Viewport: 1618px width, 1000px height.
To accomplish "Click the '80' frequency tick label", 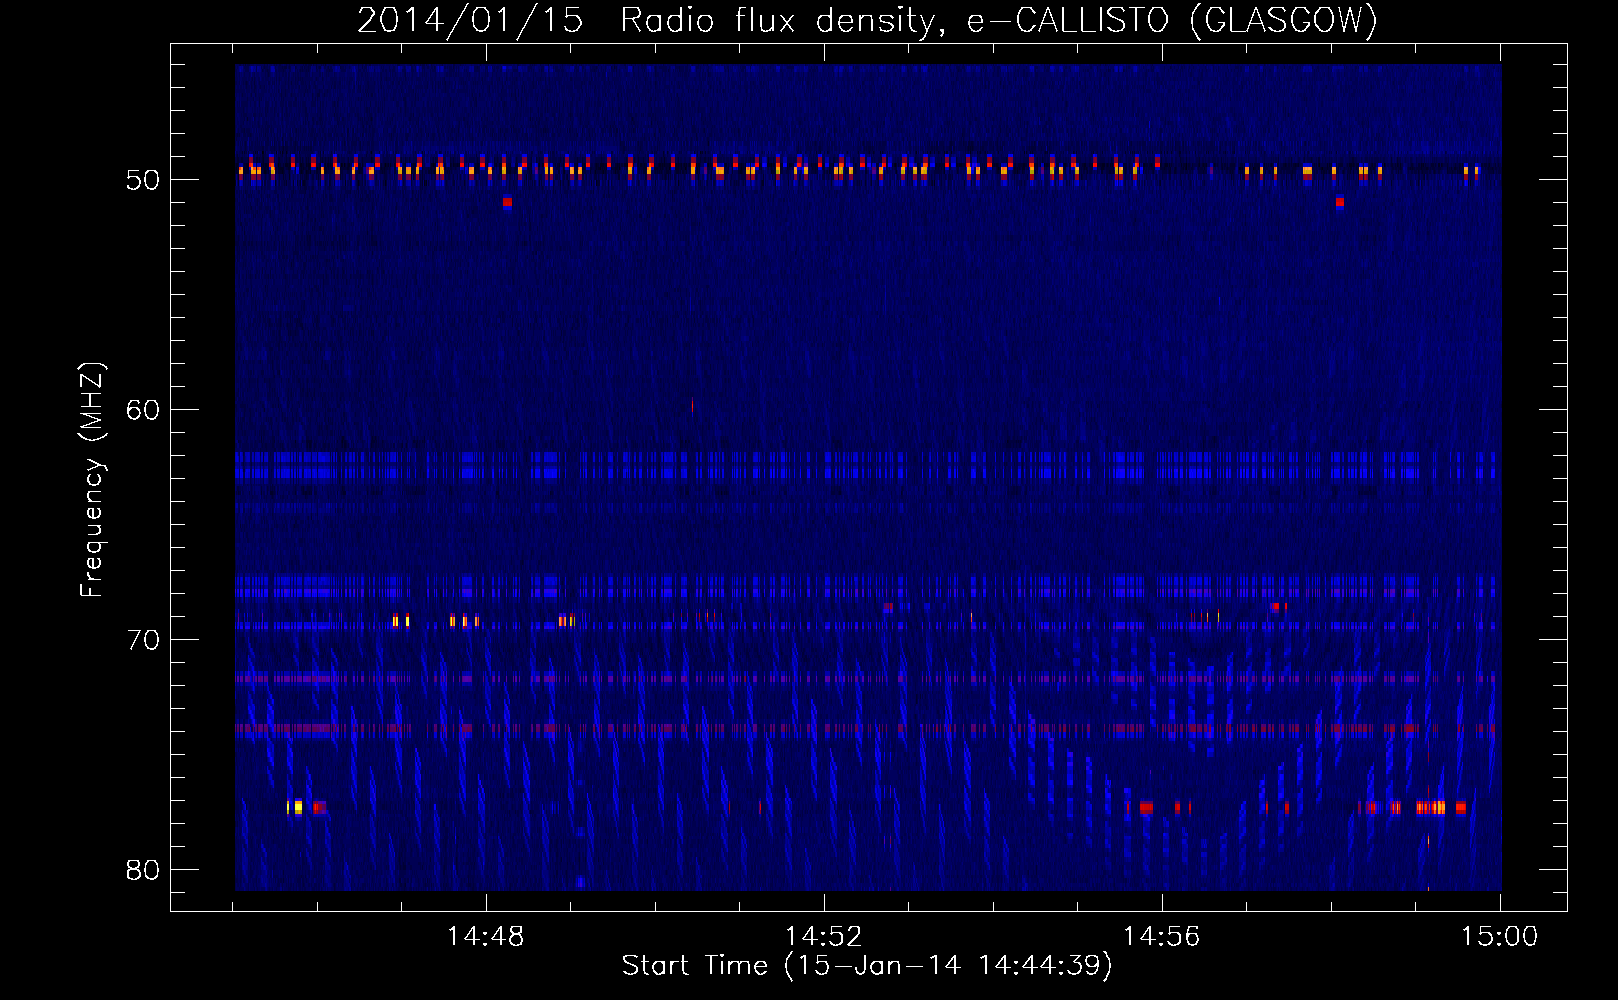I will 144,870.
